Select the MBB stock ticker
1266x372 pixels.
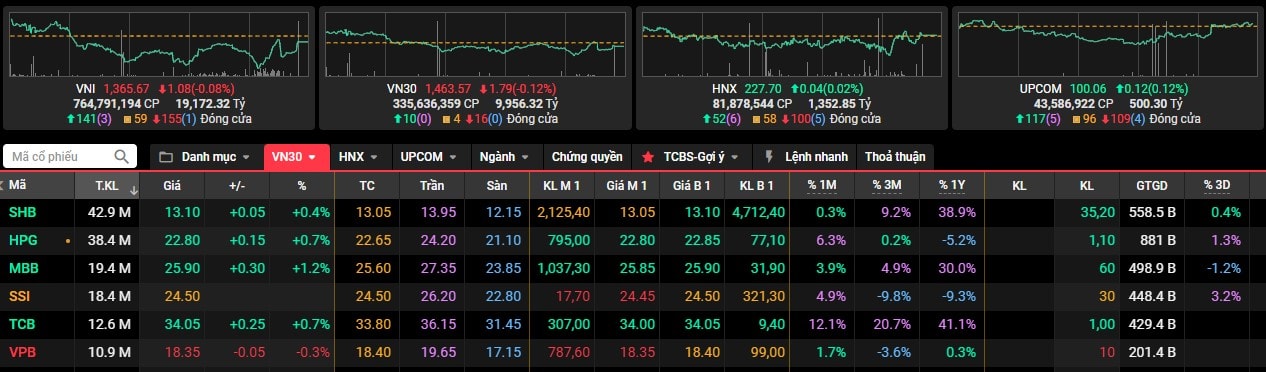click(23, 268)
